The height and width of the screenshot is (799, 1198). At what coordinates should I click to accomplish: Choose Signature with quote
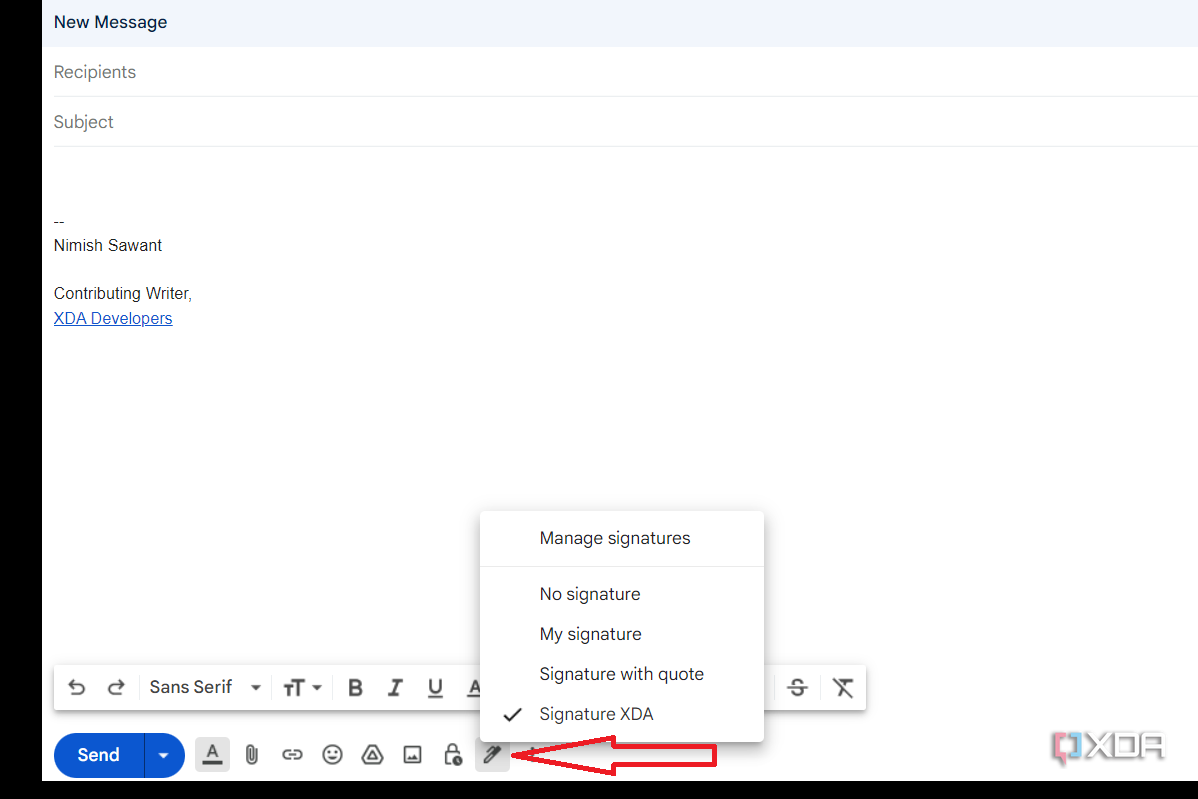tap(622, 674)
